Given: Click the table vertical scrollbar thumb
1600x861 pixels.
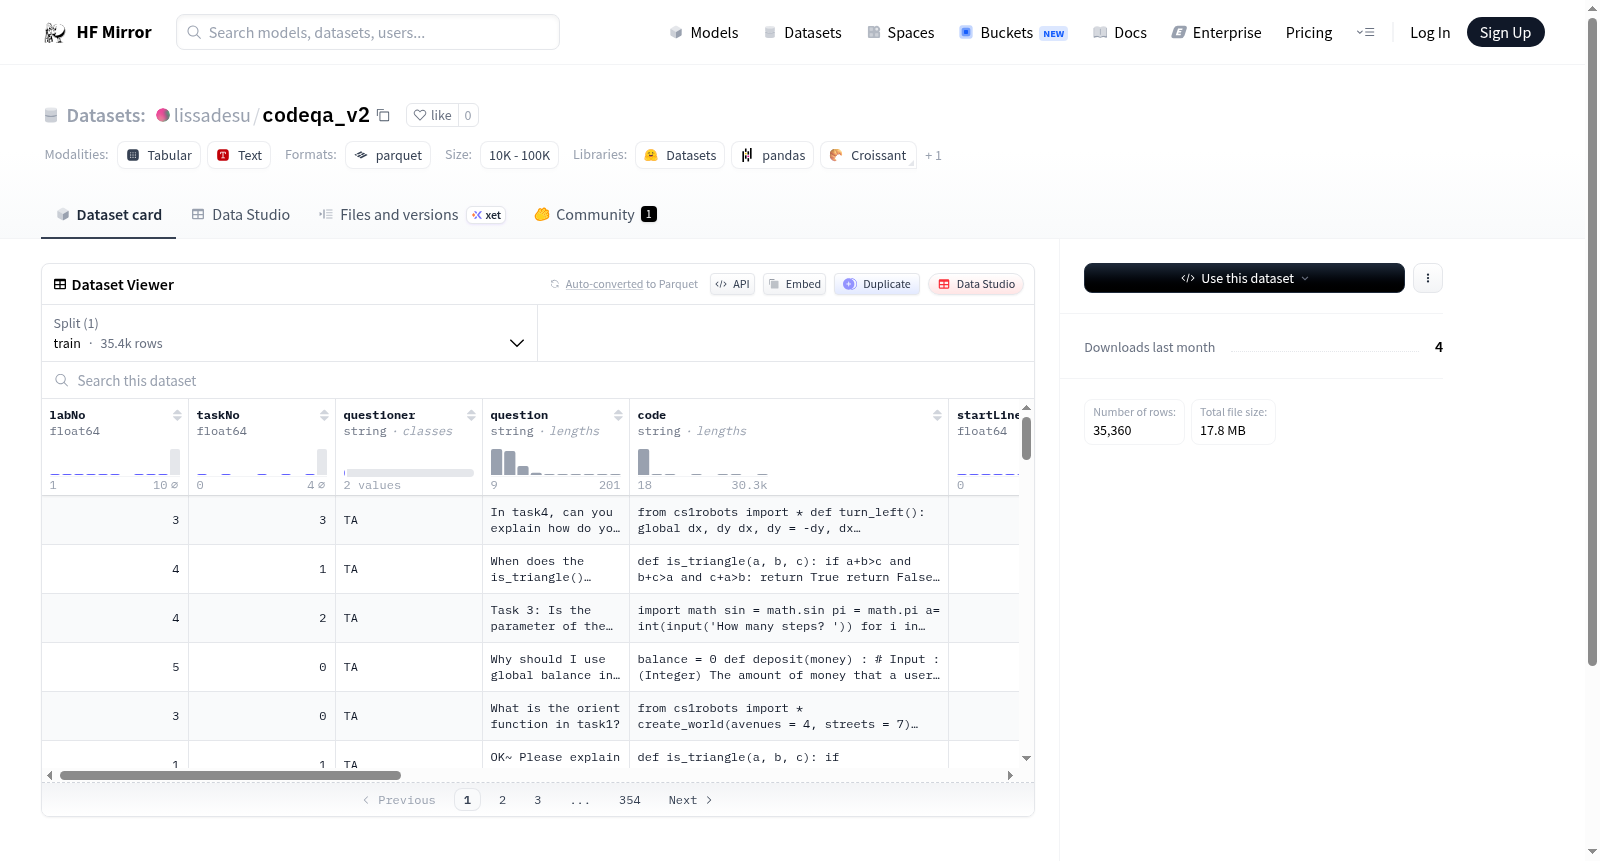Looking at the screenshot, I should [1026, 438].
